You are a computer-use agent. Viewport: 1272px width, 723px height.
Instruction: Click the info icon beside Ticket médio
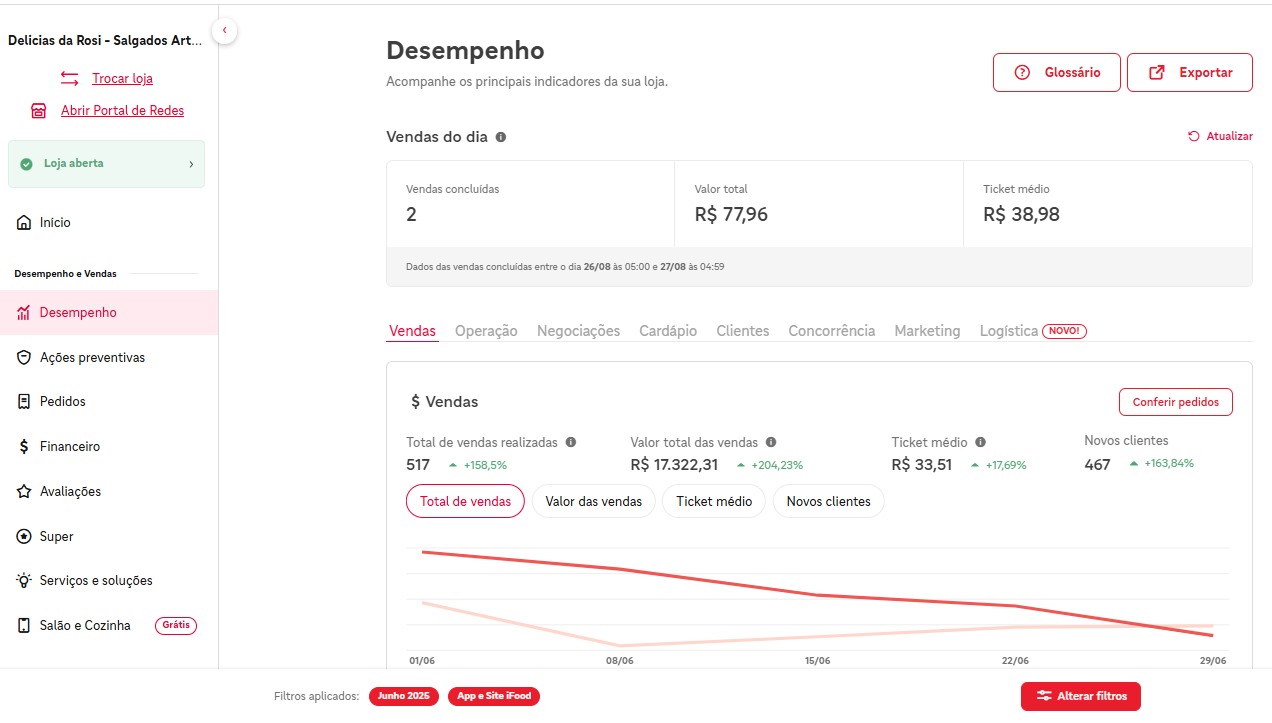[x=981, y=442]
